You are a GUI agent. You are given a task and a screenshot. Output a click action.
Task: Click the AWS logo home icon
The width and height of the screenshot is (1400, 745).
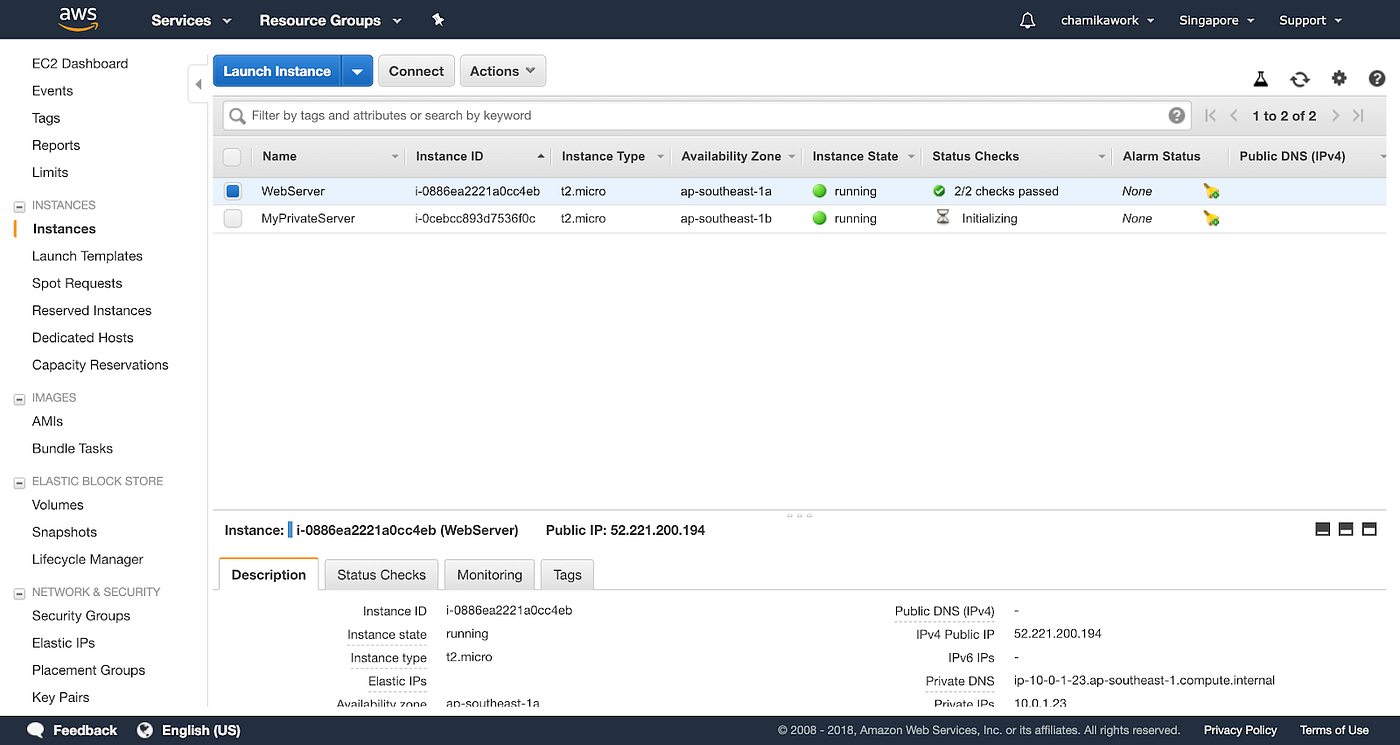click(x=77, y=19)
